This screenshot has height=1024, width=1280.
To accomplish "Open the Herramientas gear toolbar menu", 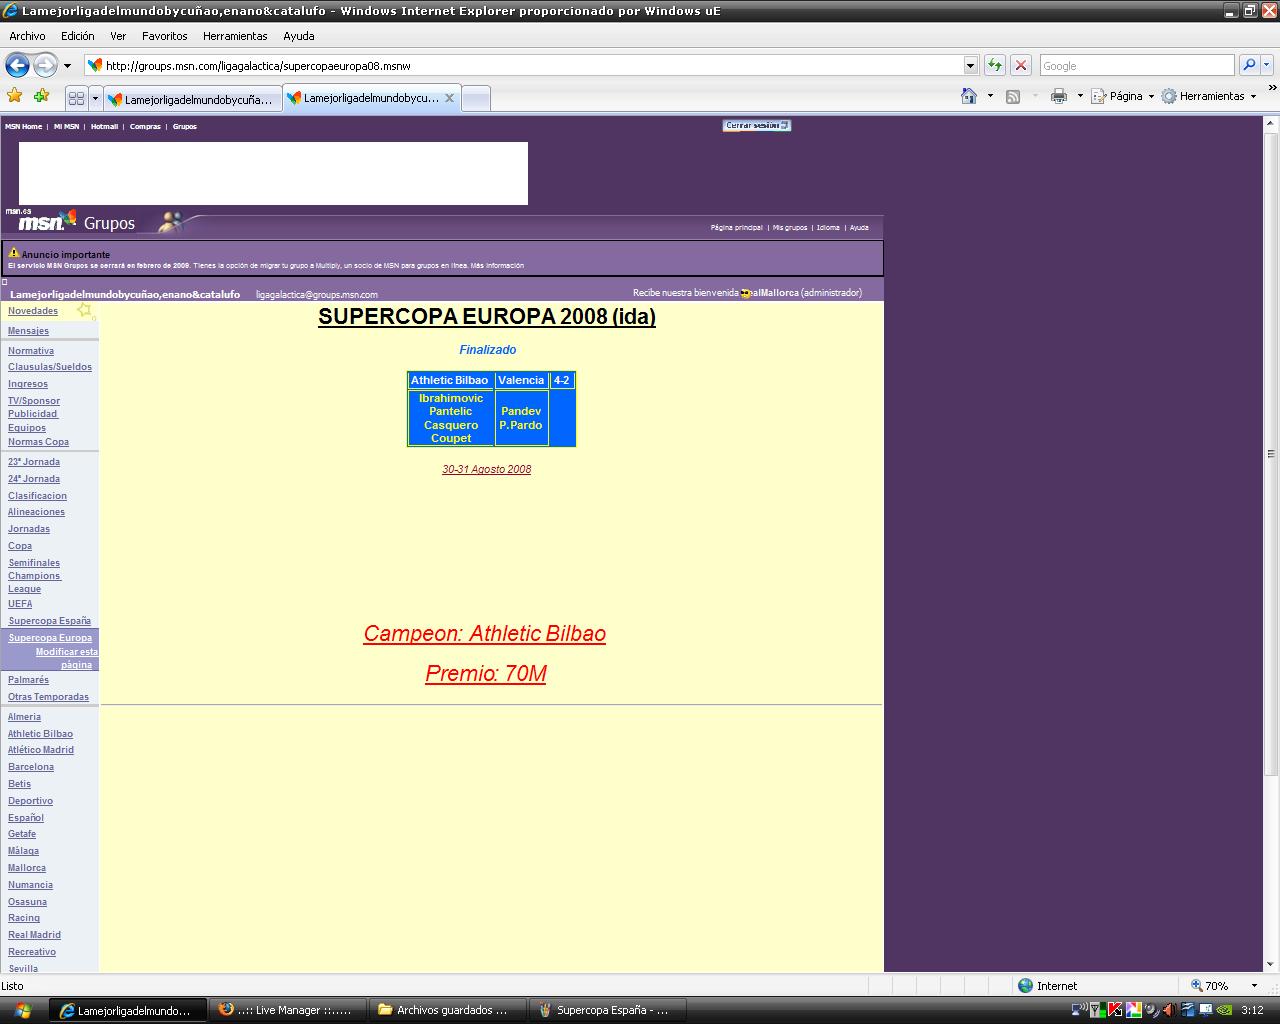I will [1209, 96].
